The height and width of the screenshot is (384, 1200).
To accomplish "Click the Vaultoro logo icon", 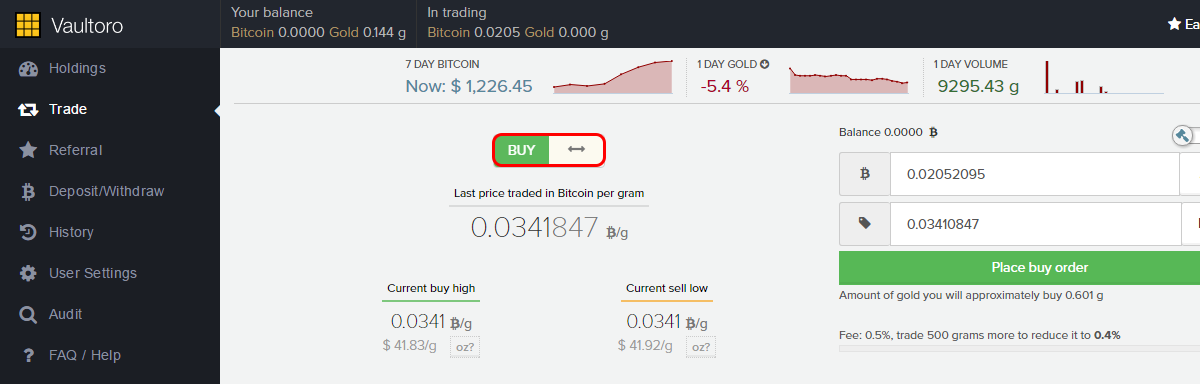I will (x=28, y=25).
